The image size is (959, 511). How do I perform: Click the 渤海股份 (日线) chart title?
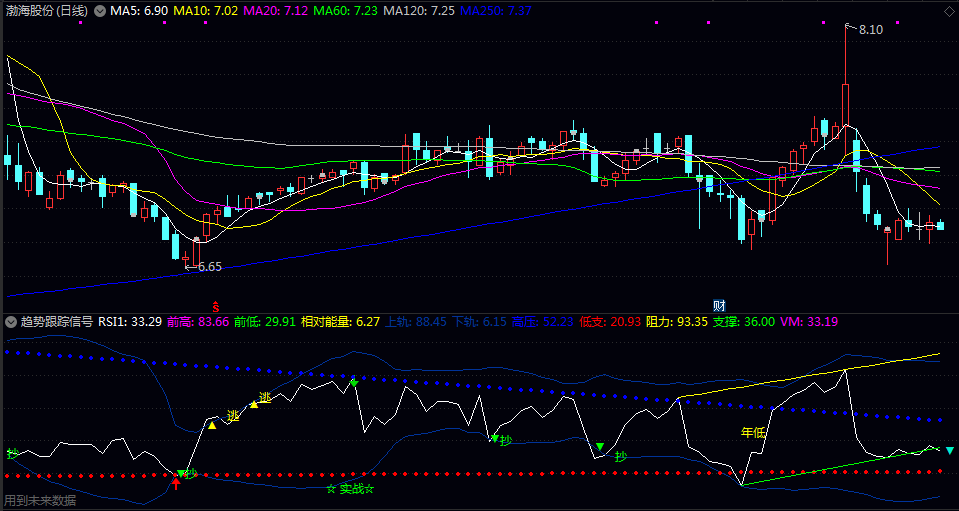coord(46,11)
